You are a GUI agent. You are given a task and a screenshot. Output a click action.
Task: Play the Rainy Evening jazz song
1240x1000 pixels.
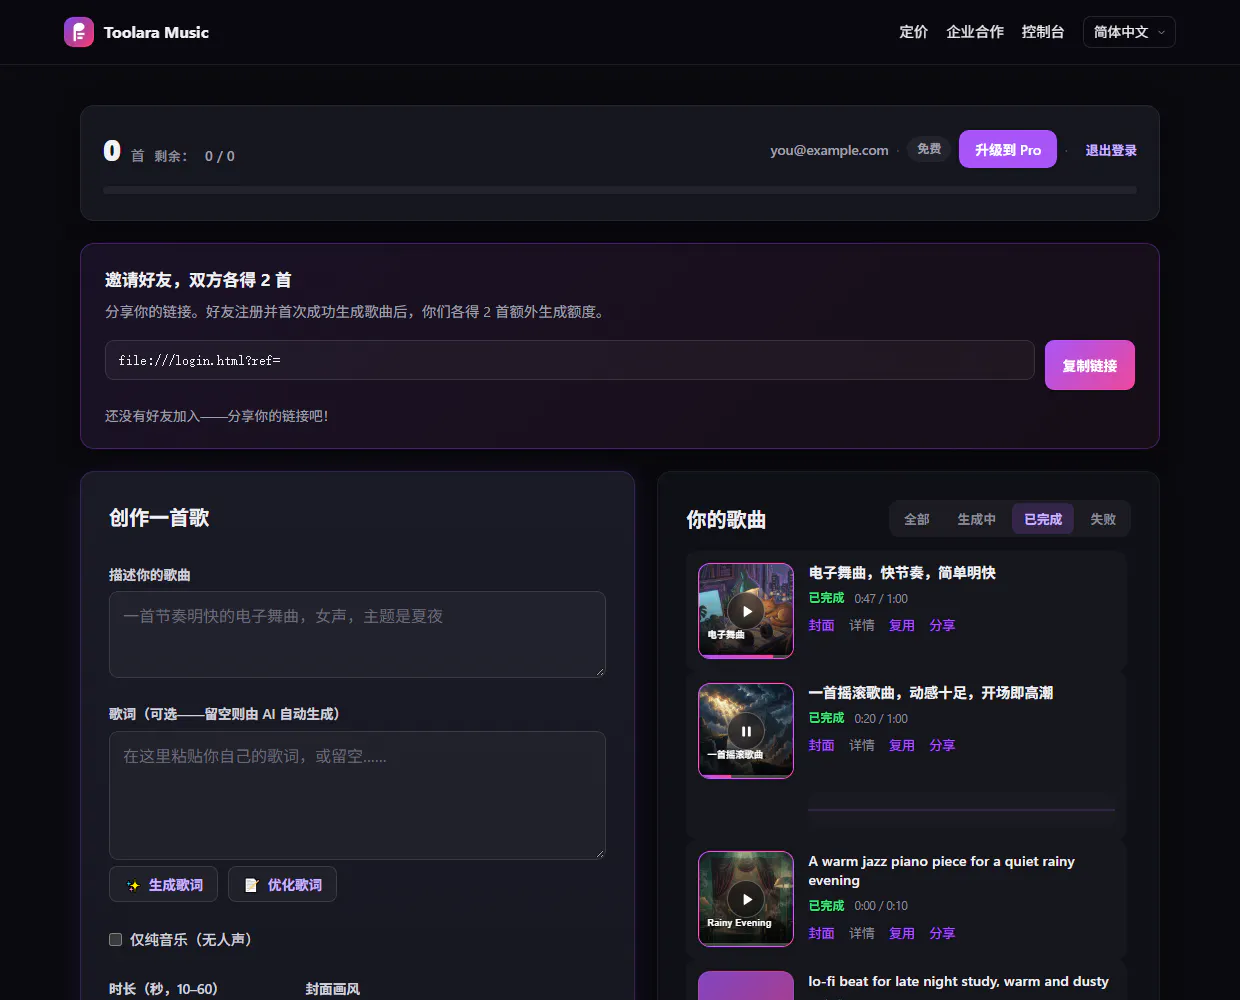click(x=746, y=899)
